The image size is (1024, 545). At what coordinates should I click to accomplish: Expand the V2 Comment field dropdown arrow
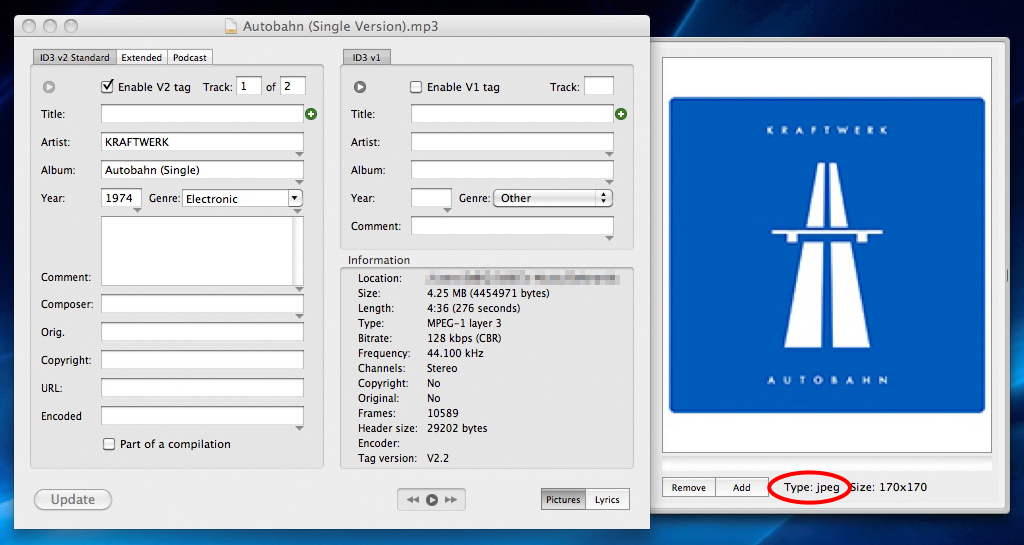(299, 289)
